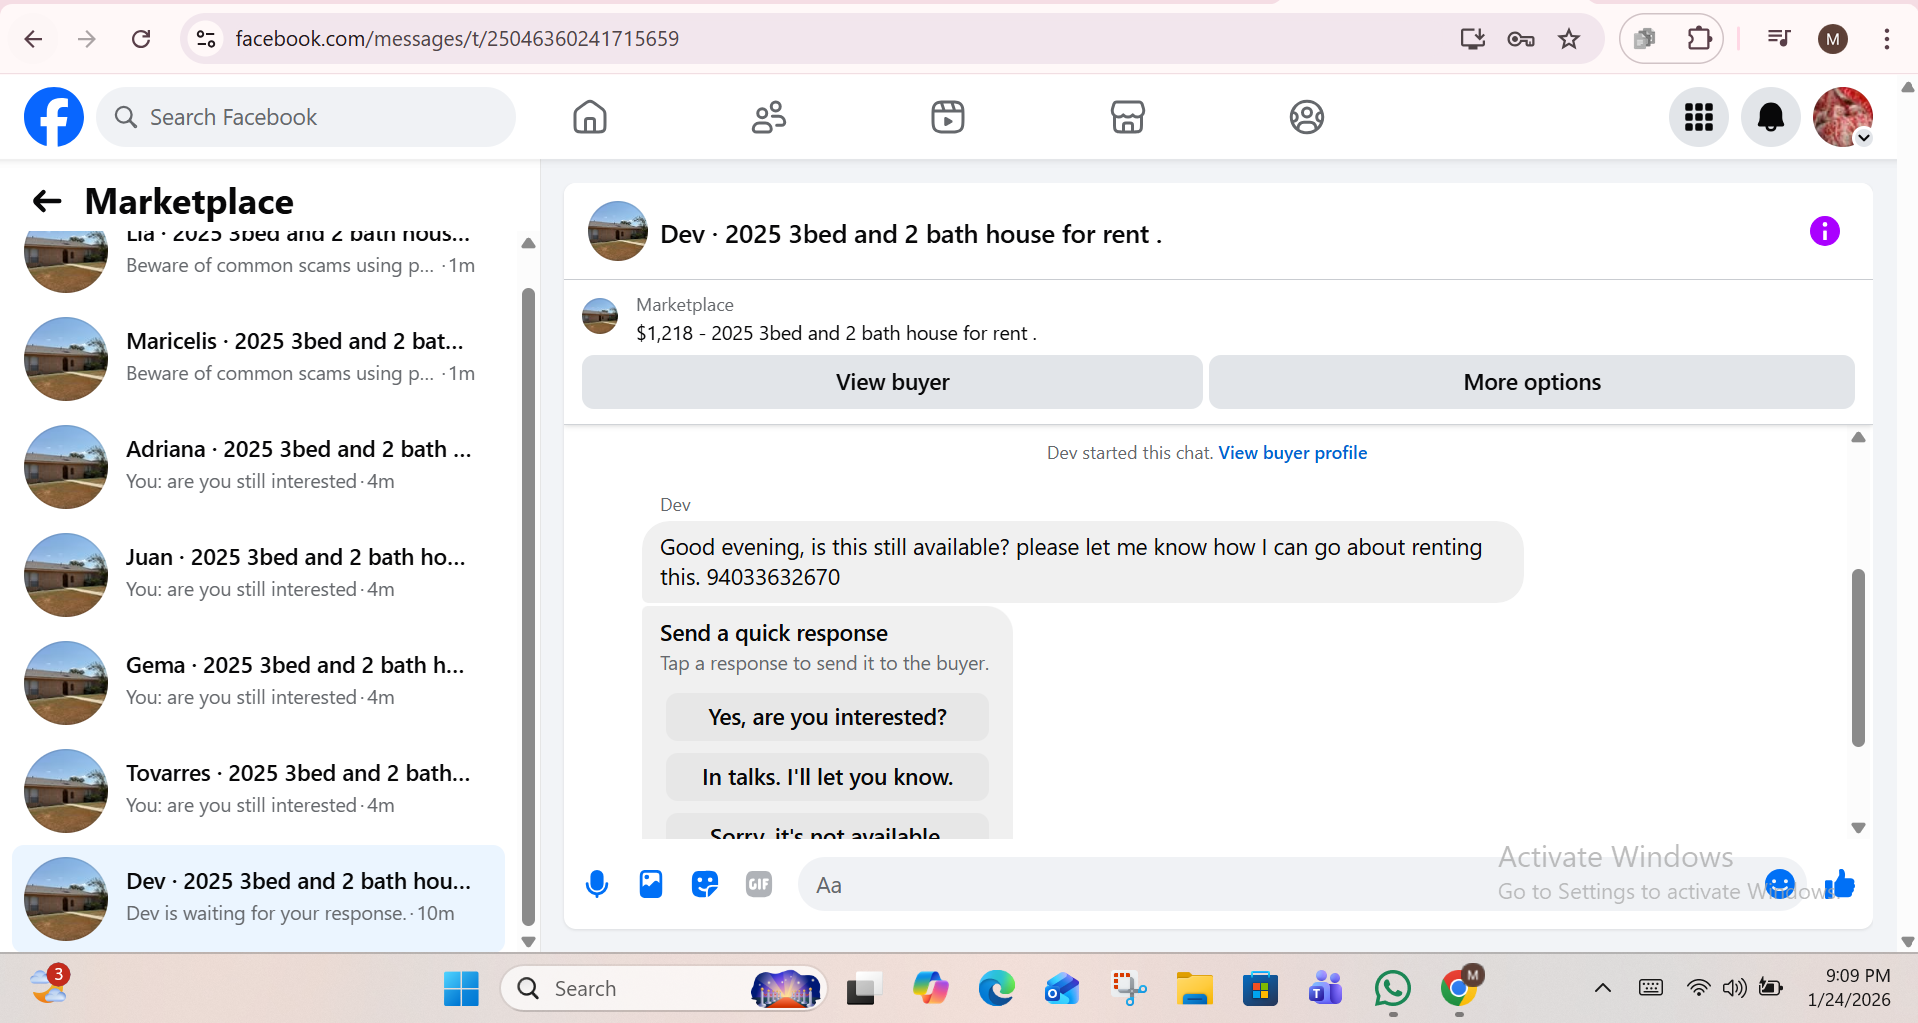
Task: Open the Groups tab icon
Action: pos(1306,117)
